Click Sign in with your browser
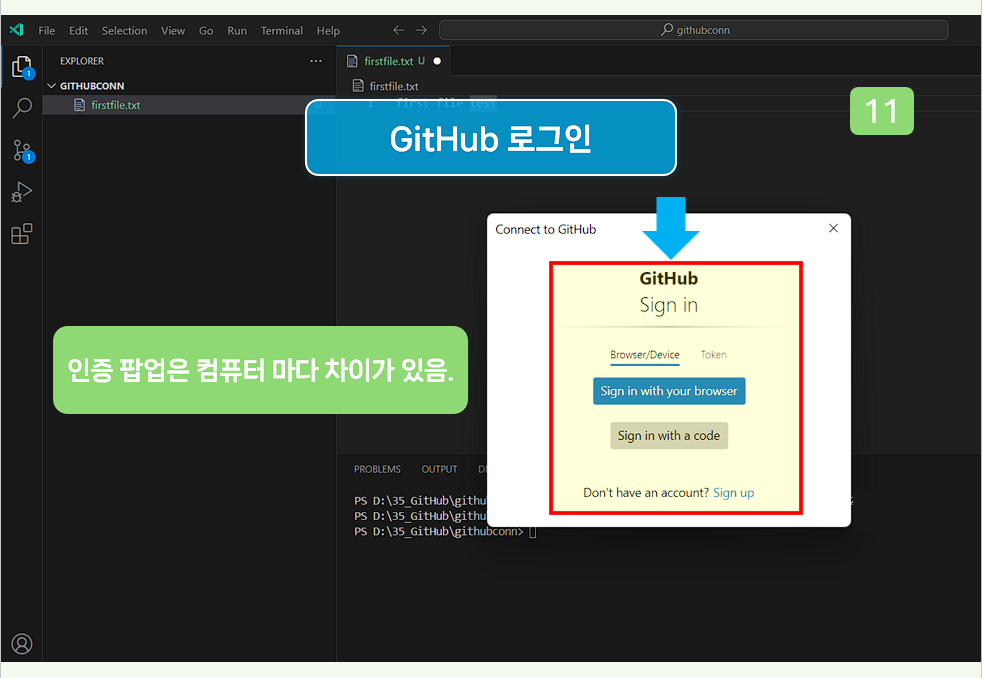 pos(669,391)
